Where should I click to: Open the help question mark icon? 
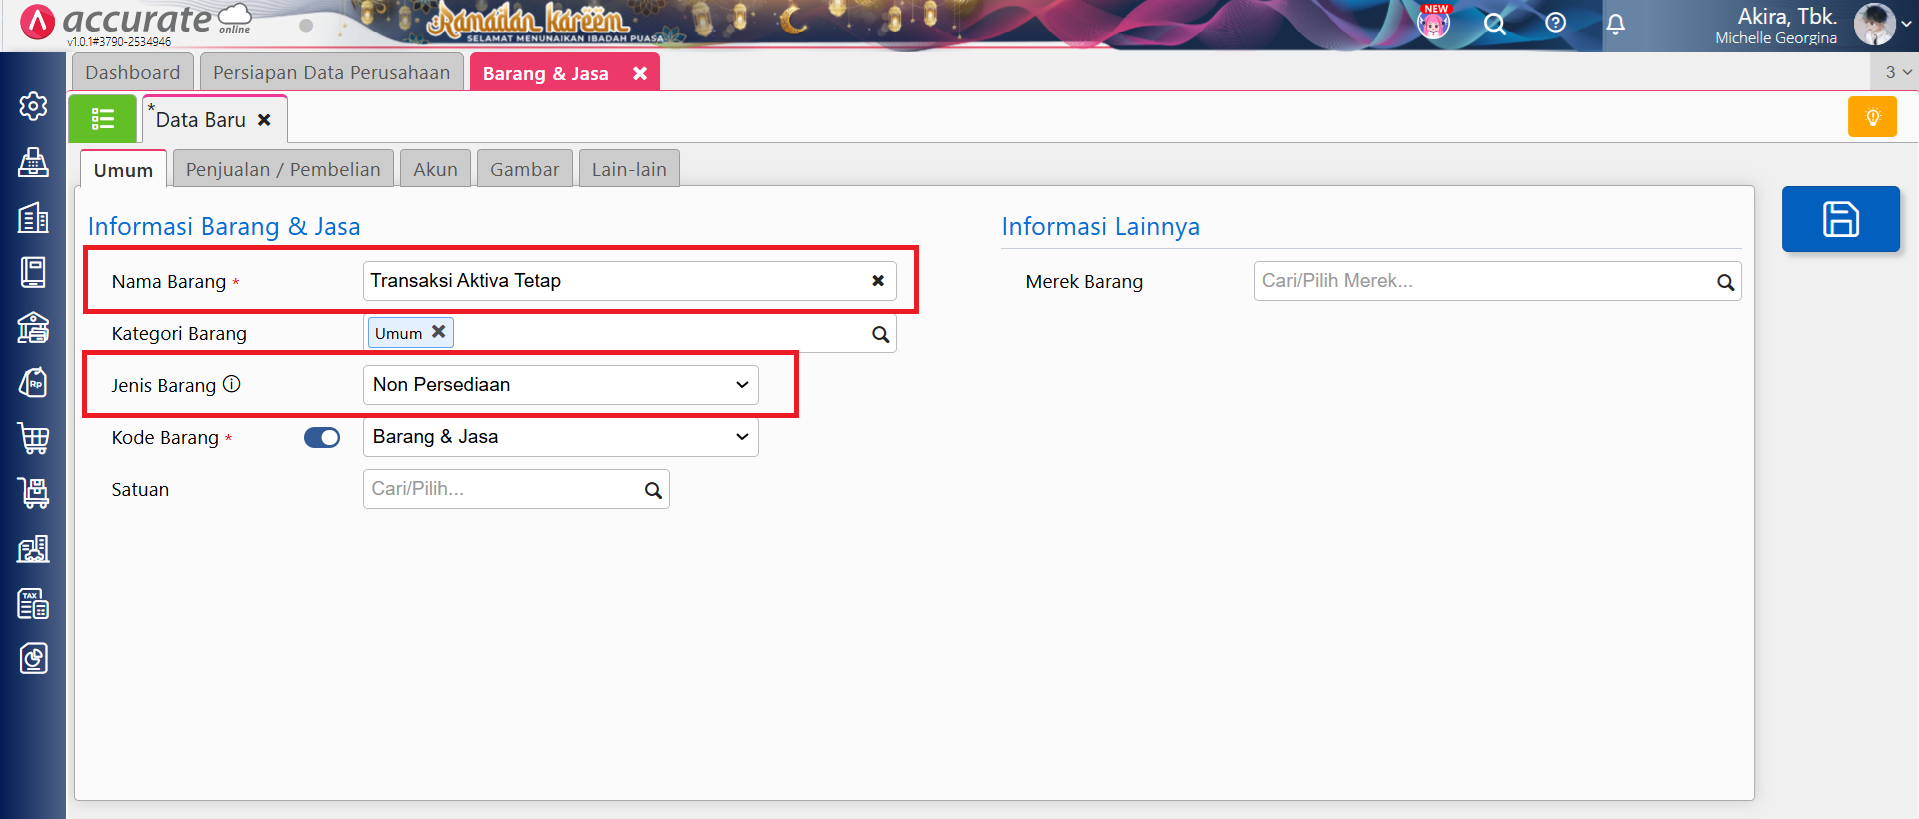pyautogui.click(x=1555, y=23)
